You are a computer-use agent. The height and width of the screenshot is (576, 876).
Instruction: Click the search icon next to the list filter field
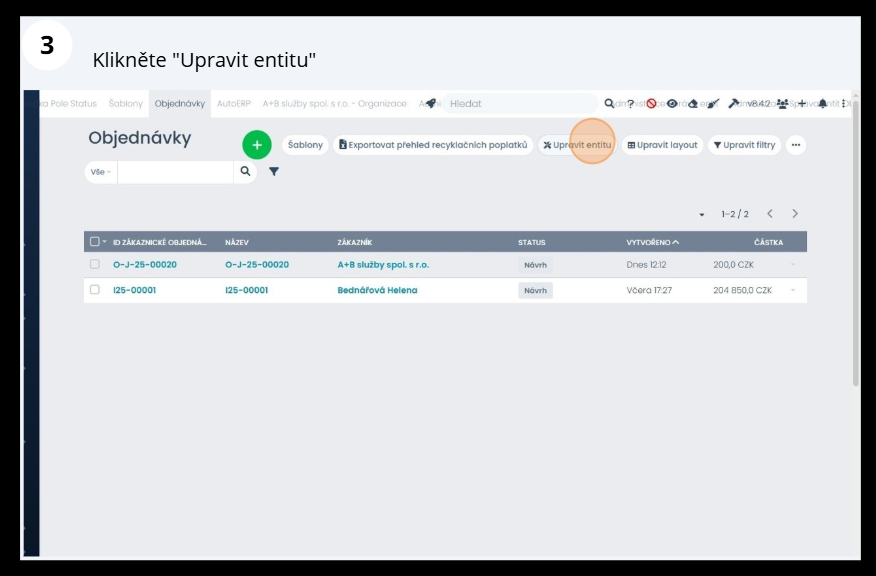coord(245,172)
